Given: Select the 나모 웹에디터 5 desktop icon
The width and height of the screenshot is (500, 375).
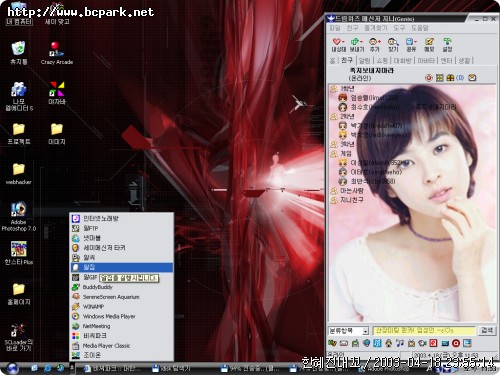Looking at the screenshot, I should click(19, 96).
